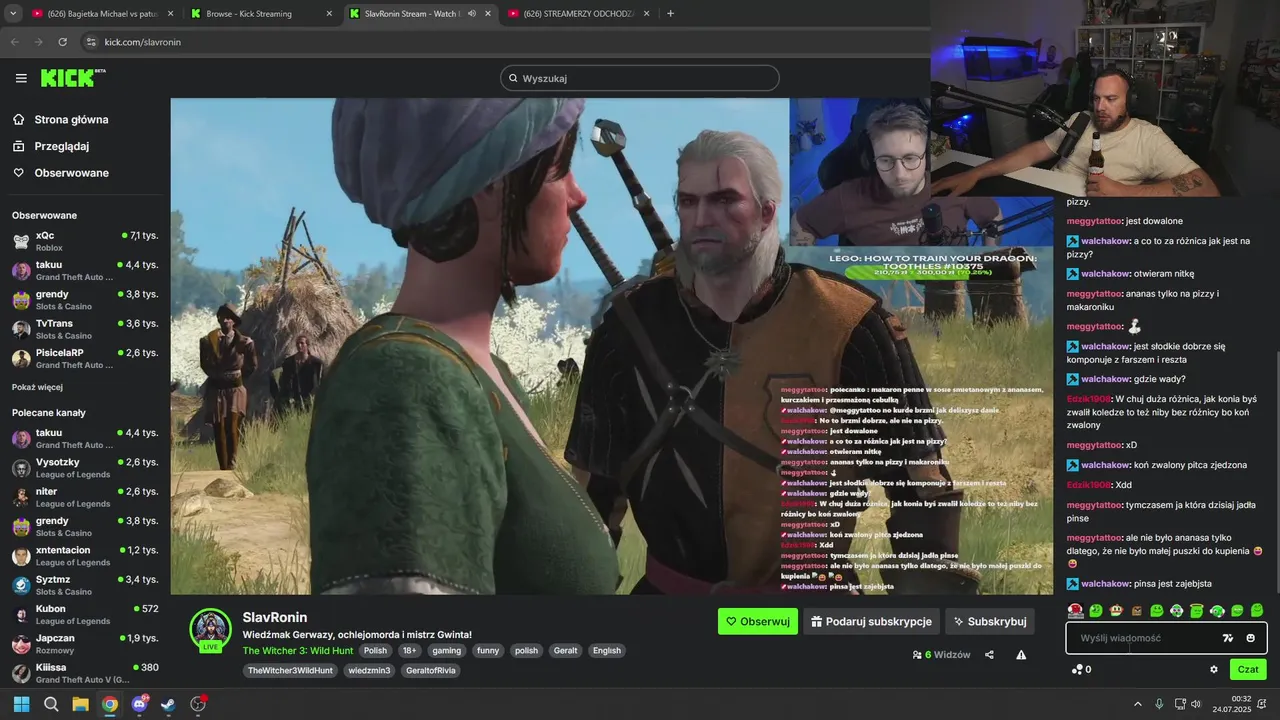Open Kiiissa recommended channel
Screen dimensions: 1280x720
click(x=85, y=672)
